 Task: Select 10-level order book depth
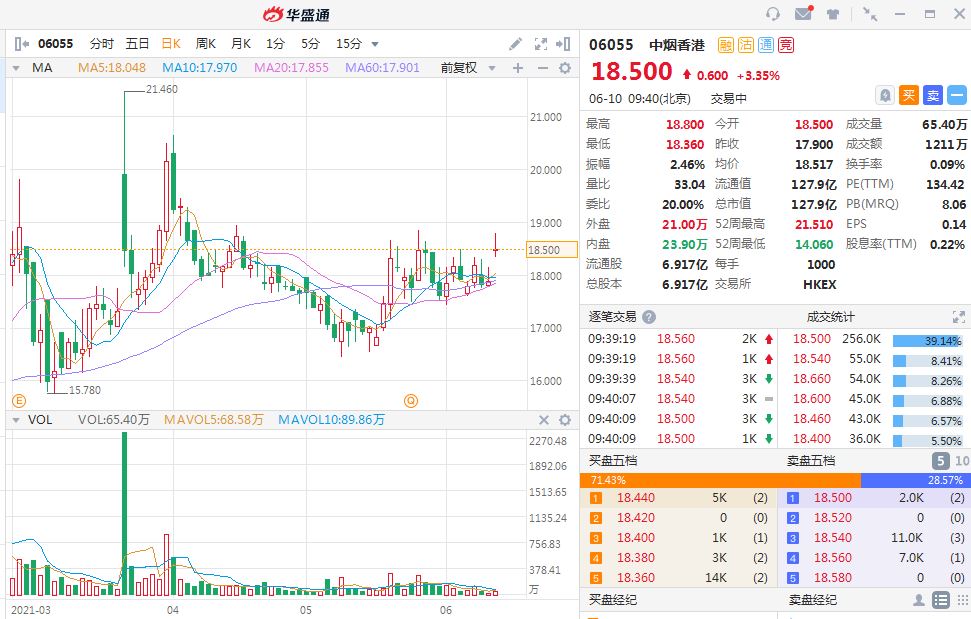(962, 461)
